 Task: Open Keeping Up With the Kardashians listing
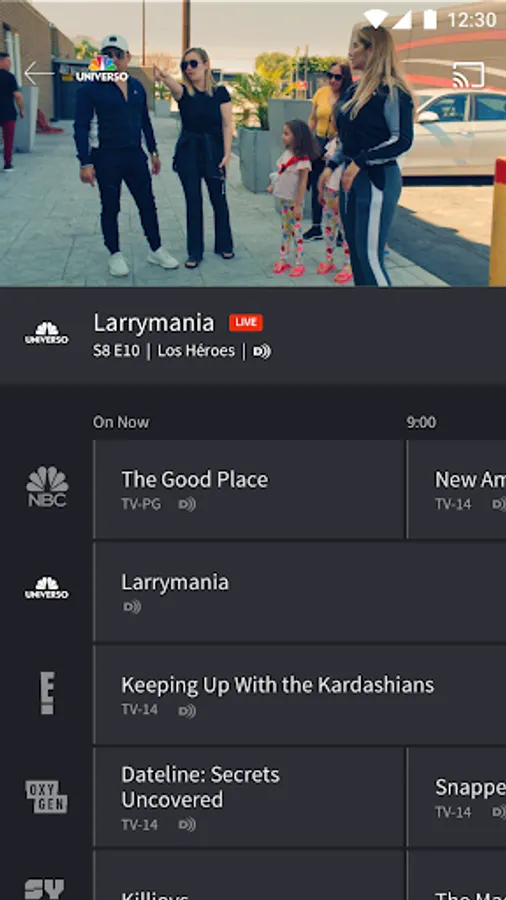click(x=300, y=695)
